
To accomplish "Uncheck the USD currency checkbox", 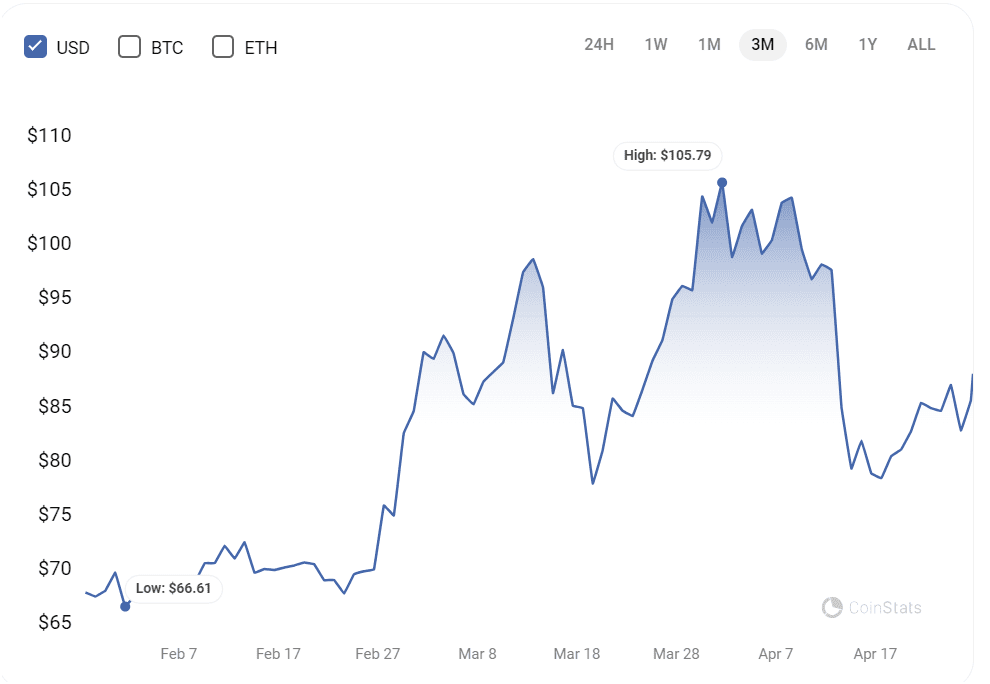I will tap(36, 46).
